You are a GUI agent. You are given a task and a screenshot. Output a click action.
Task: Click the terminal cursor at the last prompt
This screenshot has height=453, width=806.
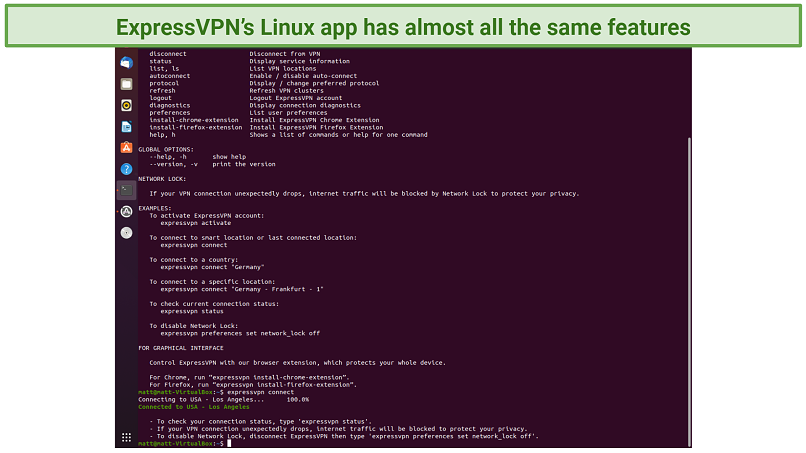tap(229, 443)
